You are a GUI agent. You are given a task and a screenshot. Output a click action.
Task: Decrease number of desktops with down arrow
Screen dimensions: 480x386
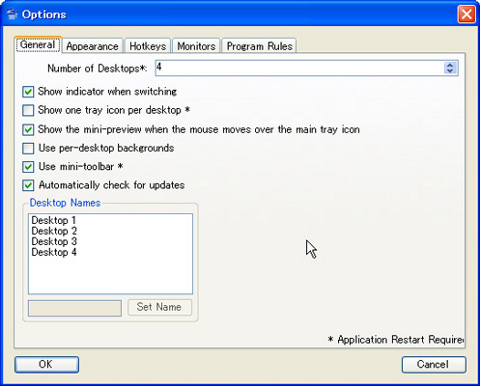coord(450,71)
